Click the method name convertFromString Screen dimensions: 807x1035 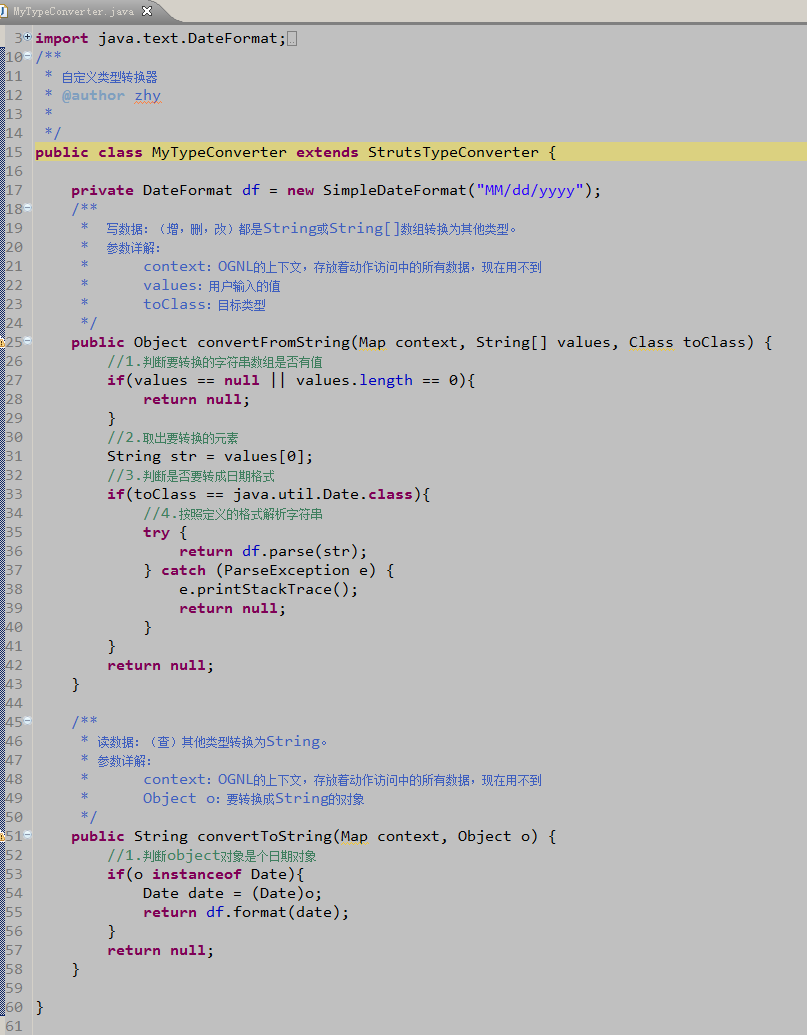(x=273, y=342)
